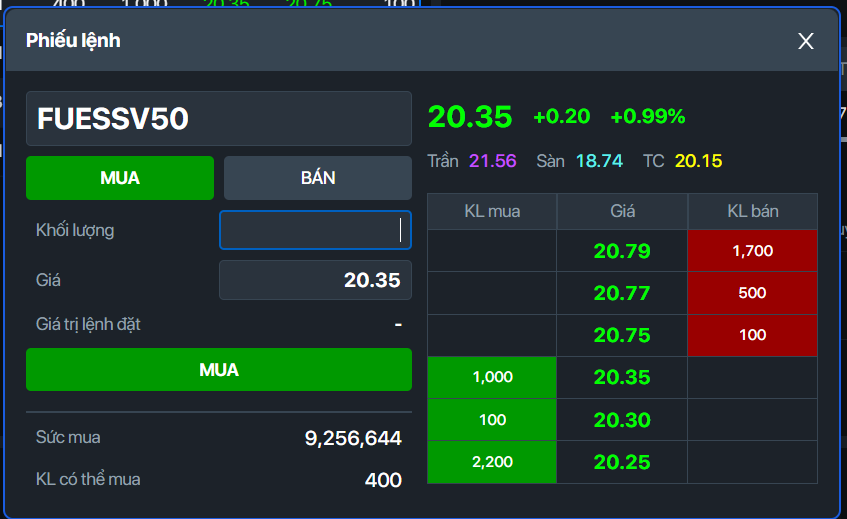Close the Phiếu lệnh dialog

pos(805,41)
